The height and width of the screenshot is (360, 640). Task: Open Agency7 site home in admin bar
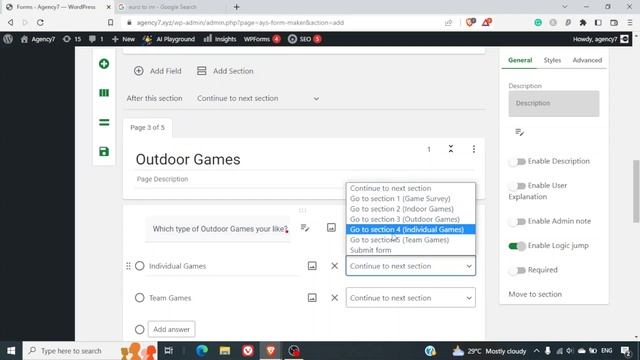click(38, 39)
